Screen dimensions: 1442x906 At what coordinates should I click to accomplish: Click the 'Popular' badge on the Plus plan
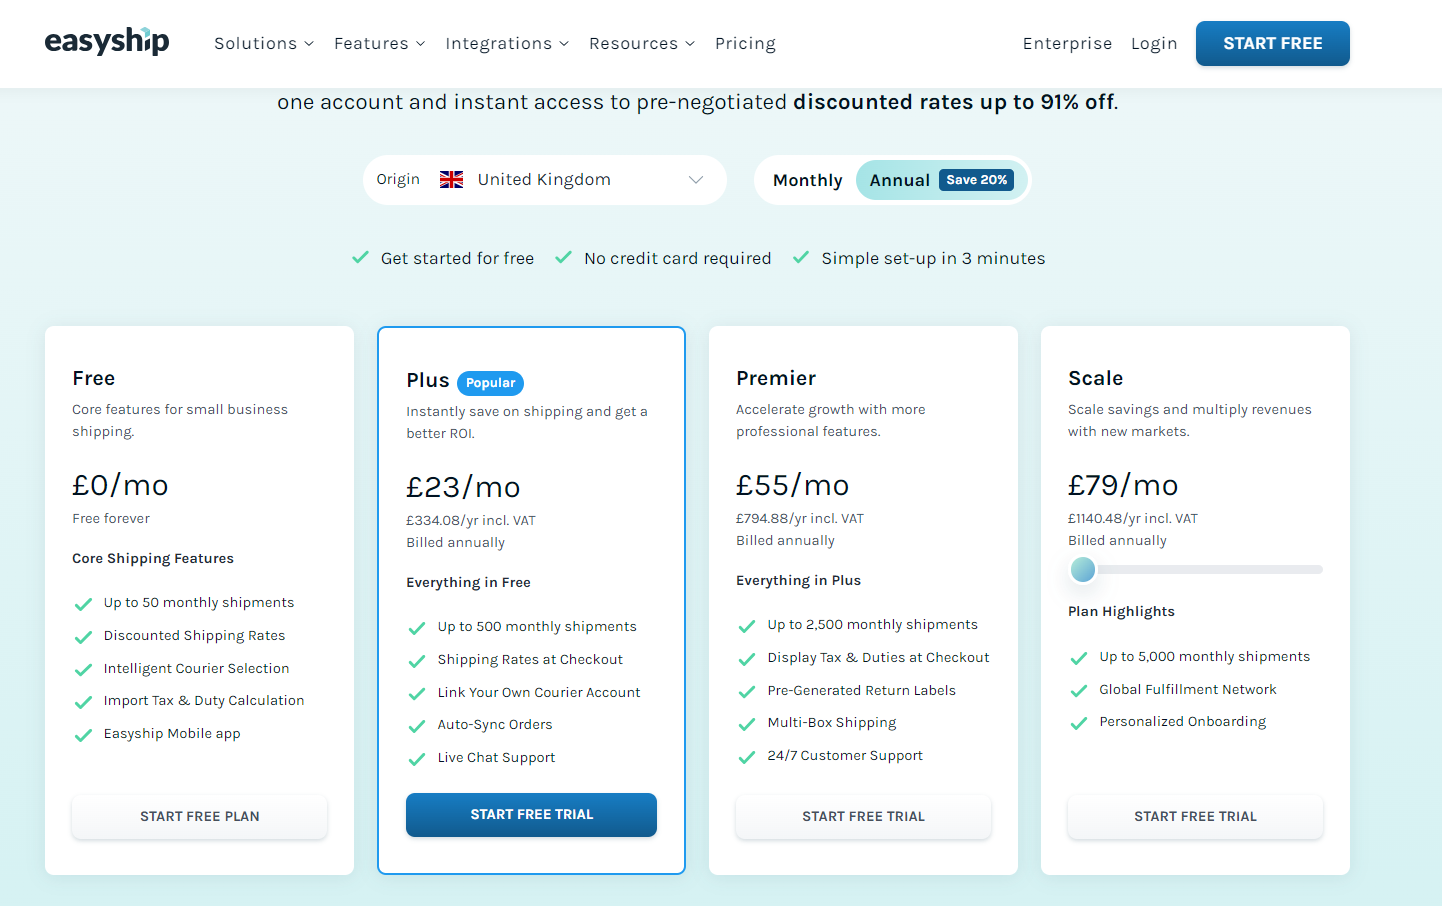pos(490,383)
